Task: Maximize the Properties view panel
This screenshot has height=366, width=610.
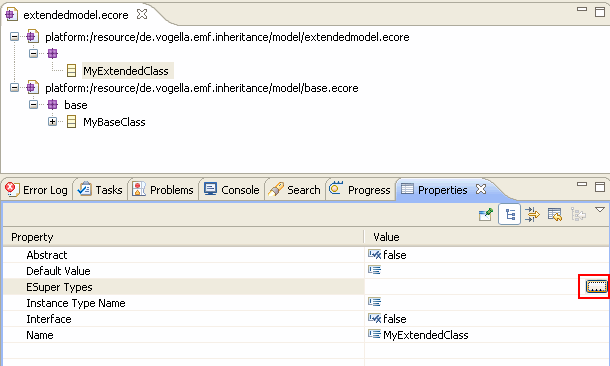Action: tap(600, 187)
